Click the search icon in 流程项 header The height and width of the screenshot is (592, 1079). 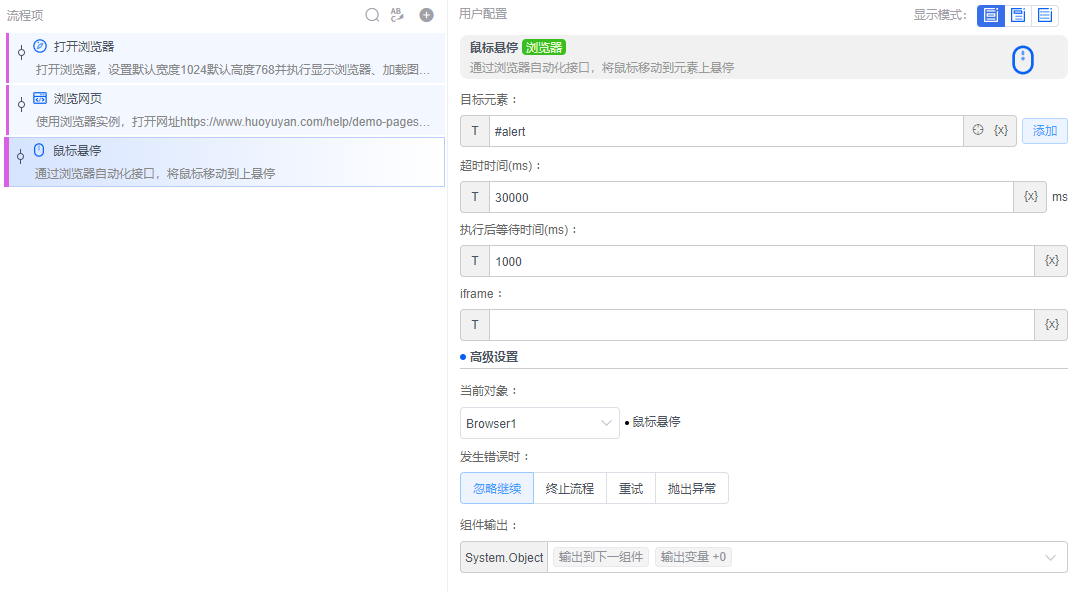click(372, 15)
